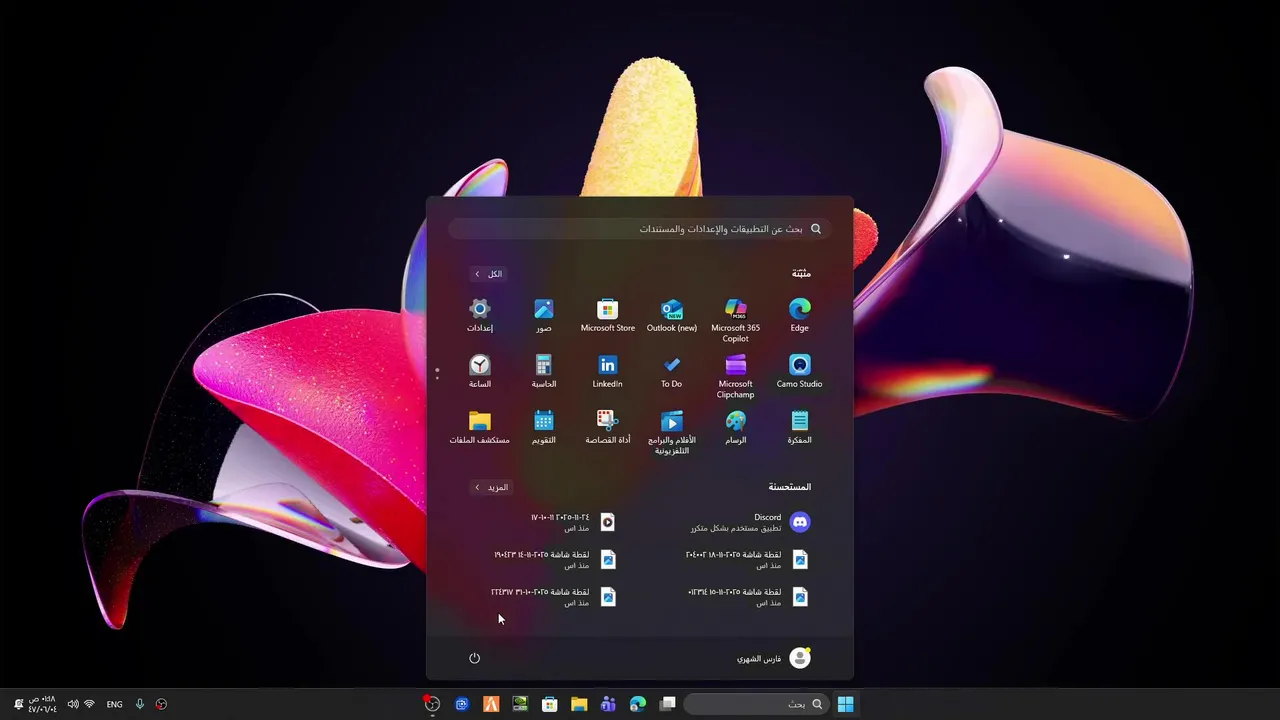
Task: Open the pinned إعدادات (Settings) gear
Action: pyautogui.click(x=479, y=315)
